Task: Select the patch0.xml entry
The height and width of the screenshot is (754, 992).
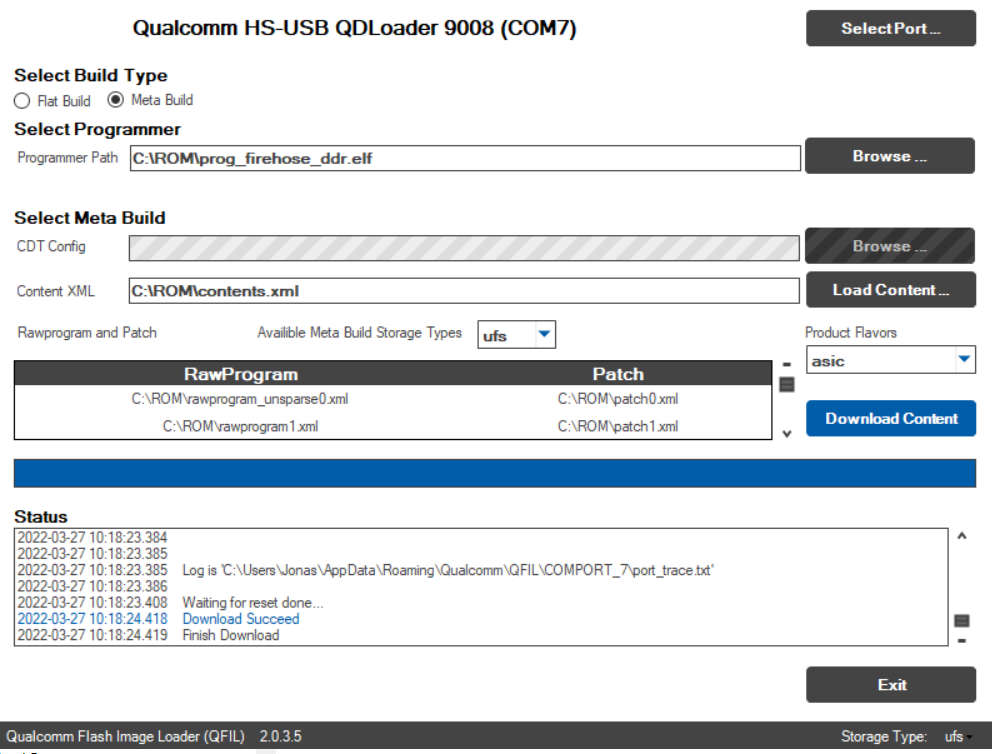Action: point(617,399)
